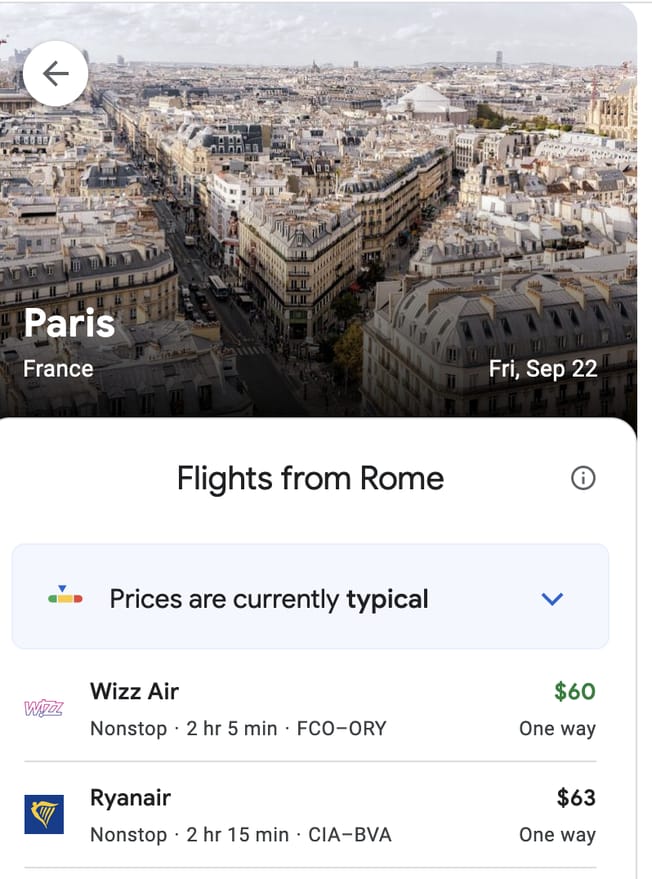Click the Paris cityscape photo
Screen dimensions: 652x879
coord(330,200)
